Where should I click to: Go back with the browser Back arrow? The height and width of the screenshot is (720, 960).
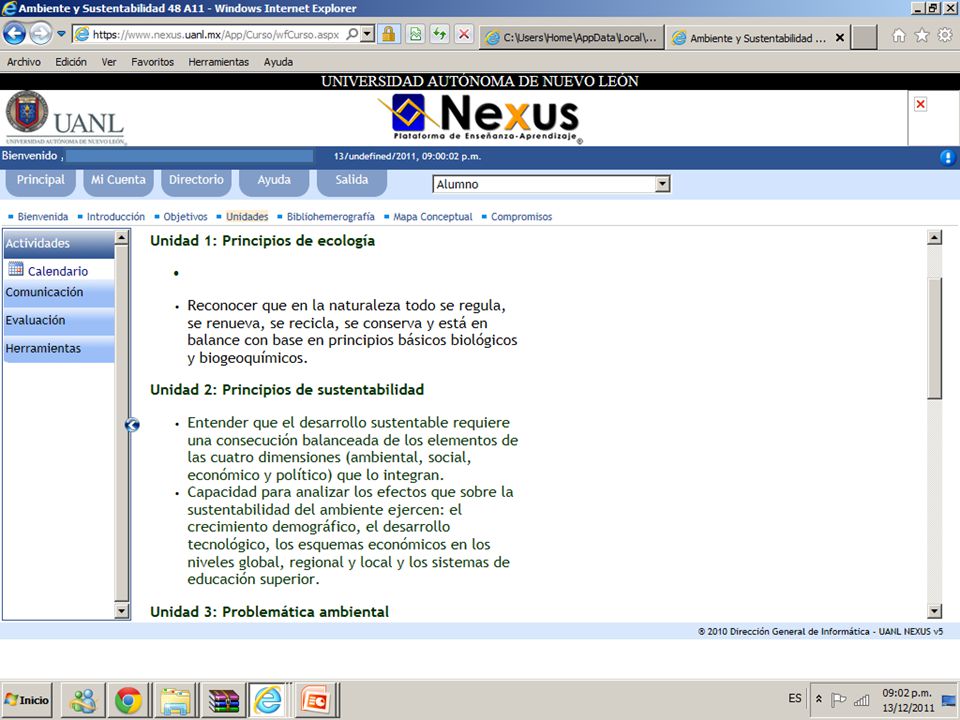click(x=15, y=34)
